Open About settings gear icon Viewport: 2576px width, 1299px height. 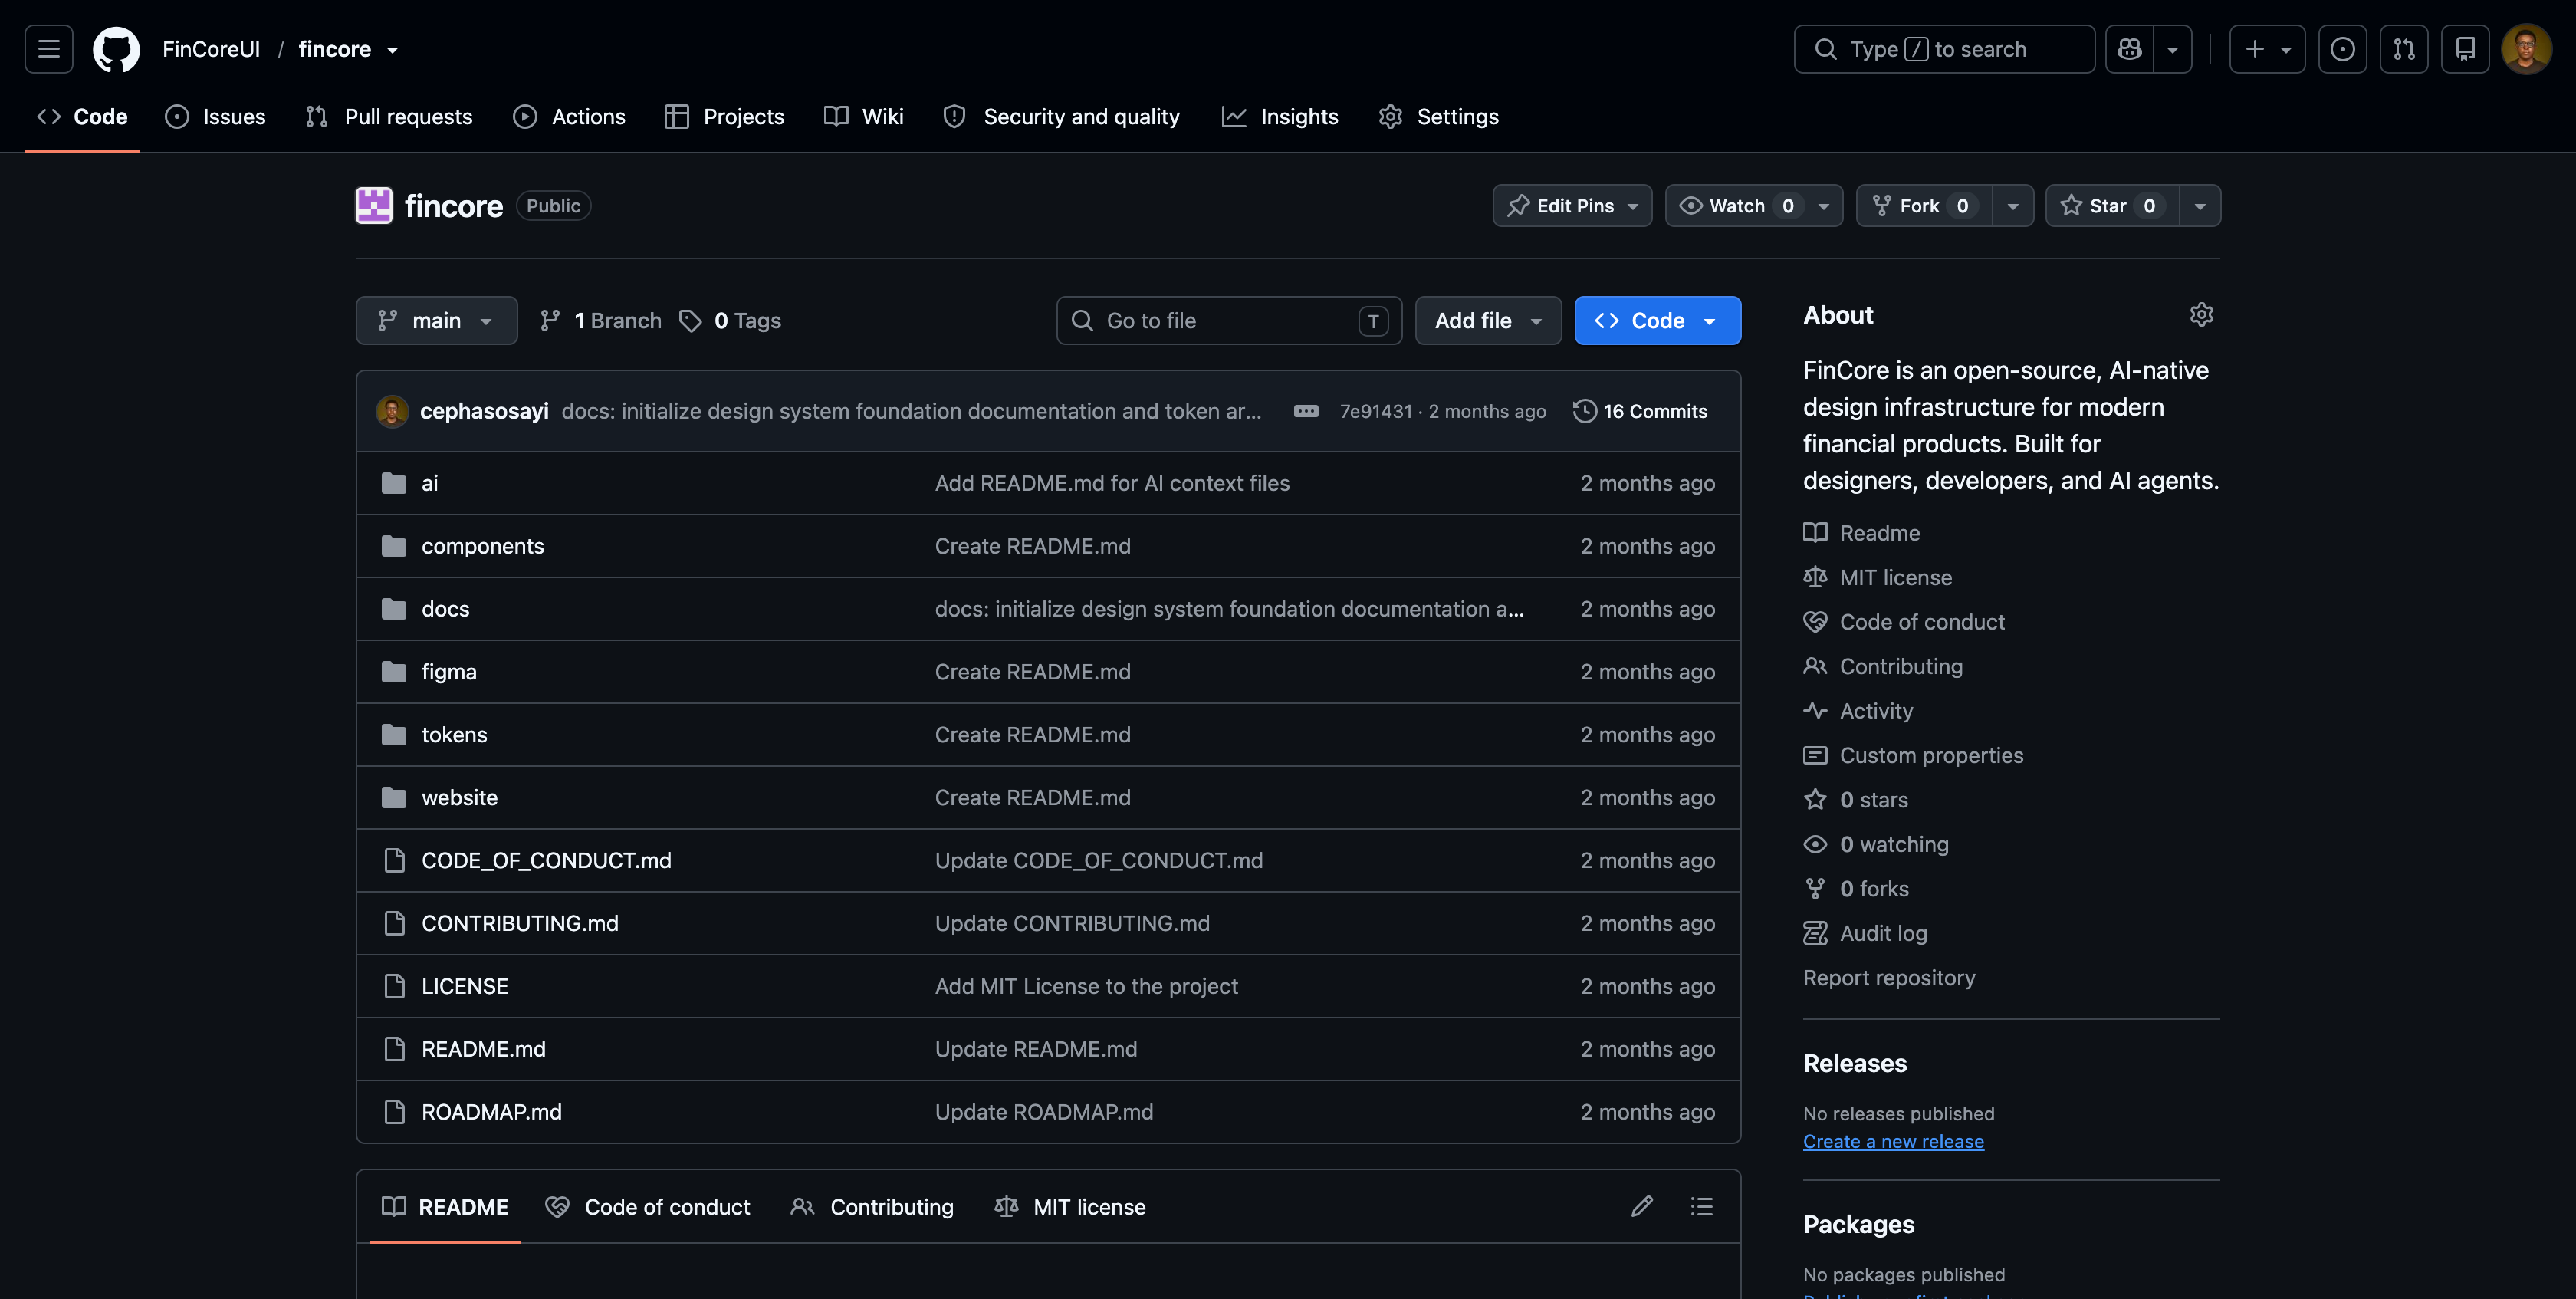pyautogui.click(x=2201, y=315)
